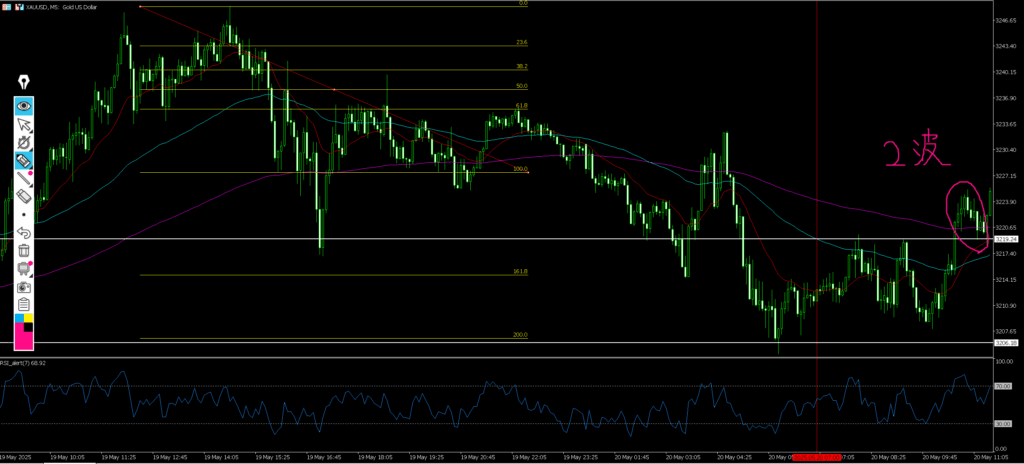Screen dimensions: 1024x464
Task: Click the trash can to clear drawings
Action: click(x=24, y=250)
